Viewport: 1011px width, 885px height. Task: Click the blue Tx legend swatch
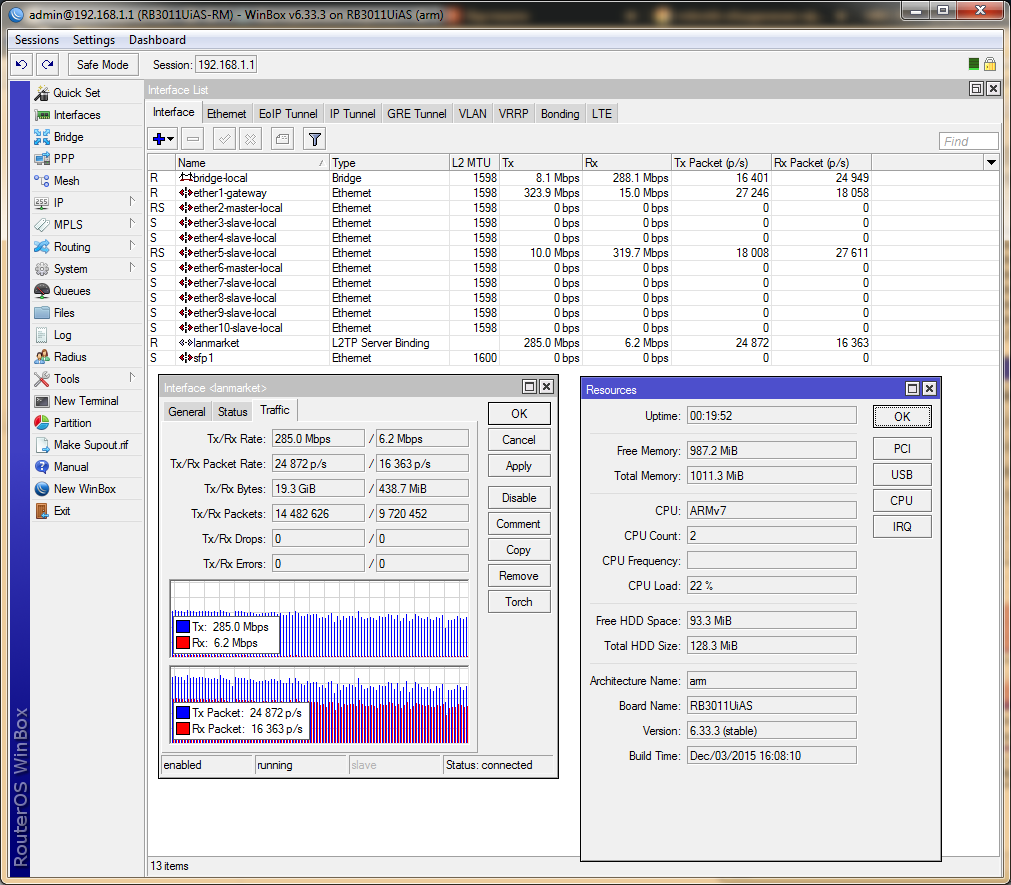pyautogui.click(x=183, y=627)
